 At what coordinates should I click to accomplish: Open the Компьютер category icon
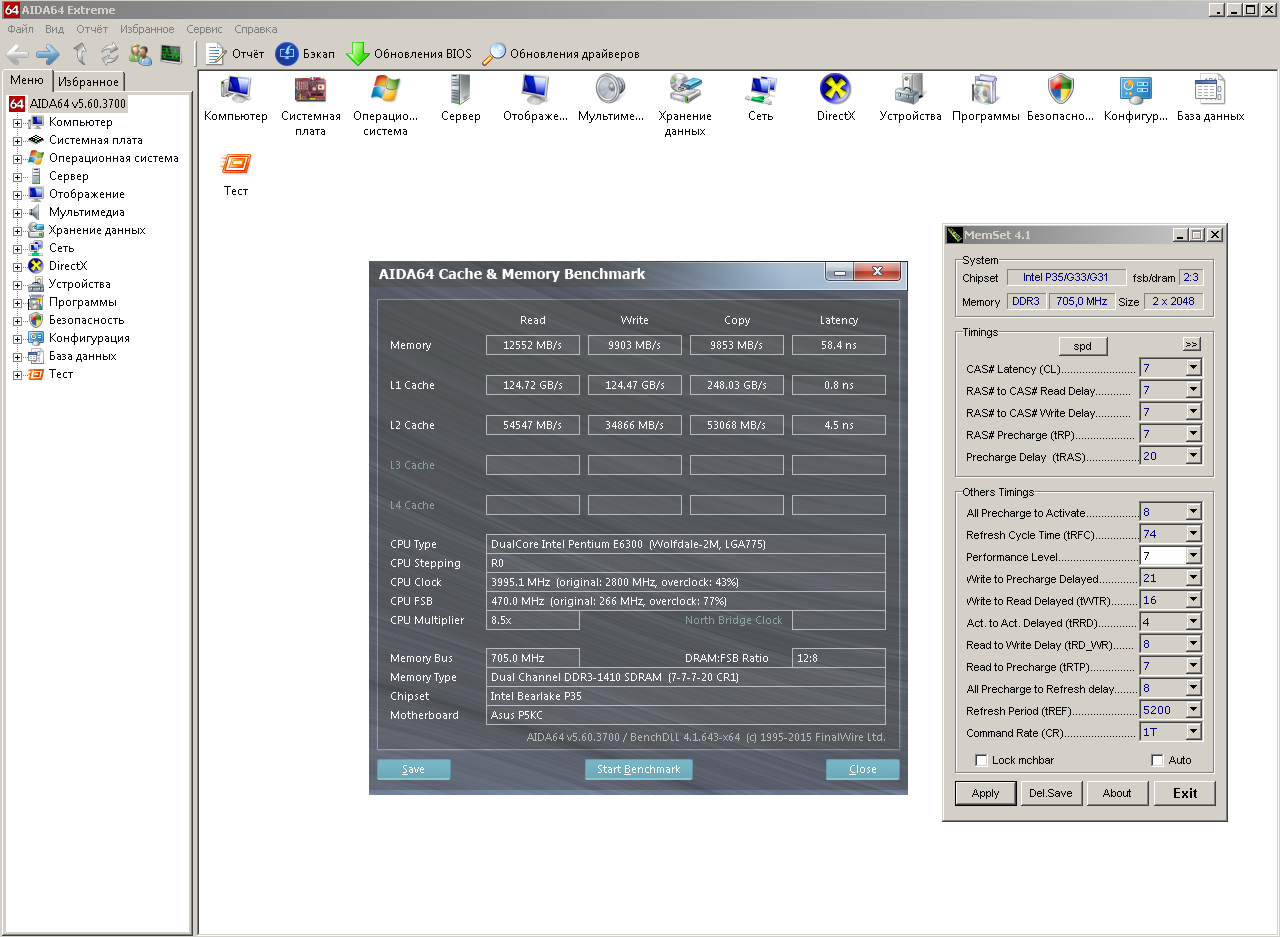[236, 90]
